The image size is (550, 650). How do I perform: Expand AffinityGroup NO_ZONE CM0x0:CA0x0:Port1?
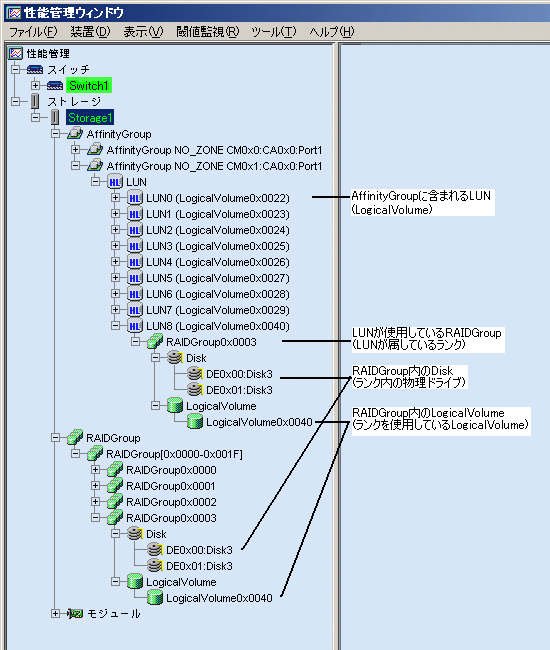click(75, 149)
